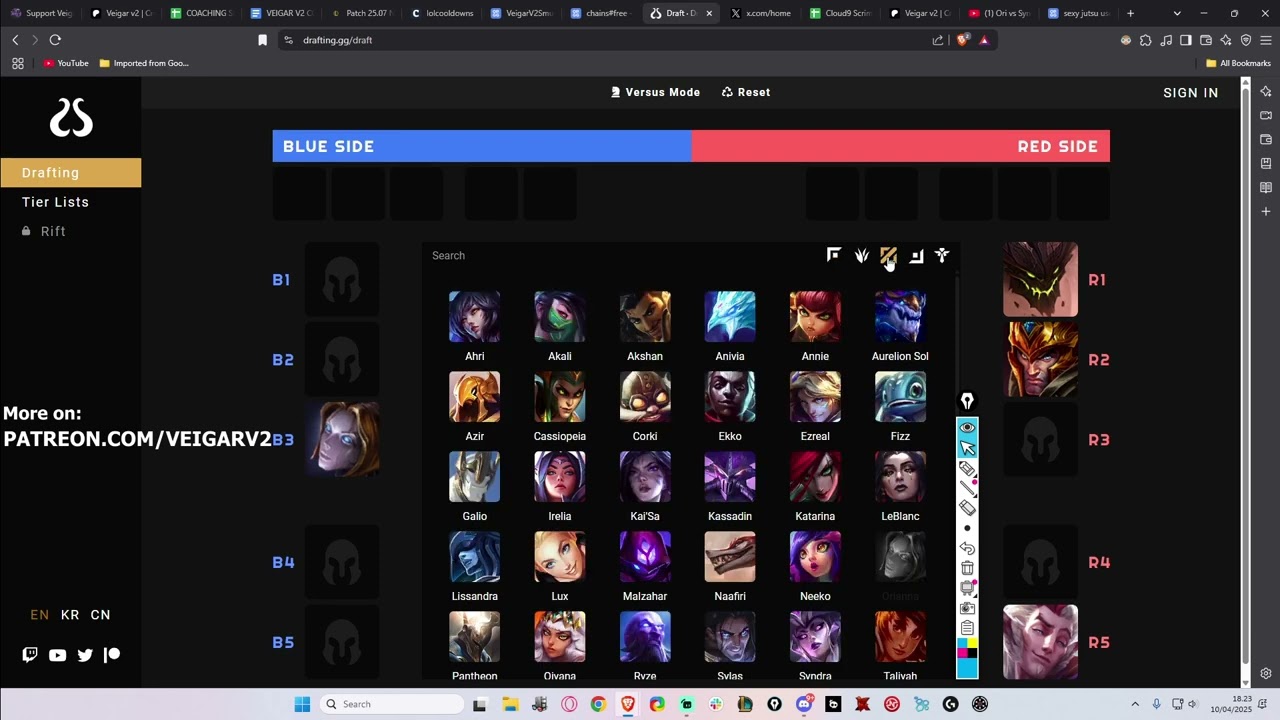This screenshot has width=1280, height=720.
Task: Open the drafting.gg Twitch channel icon
Action: [30, 655]
